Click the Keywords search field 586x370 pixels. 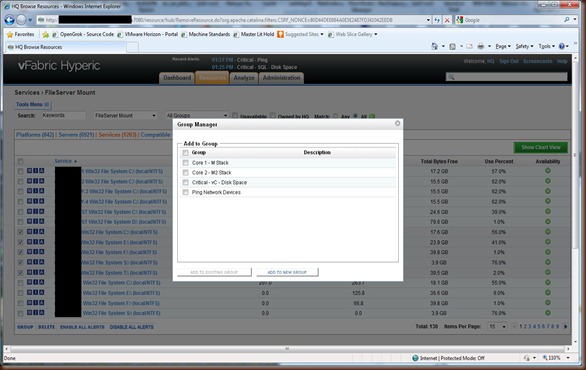64,115
